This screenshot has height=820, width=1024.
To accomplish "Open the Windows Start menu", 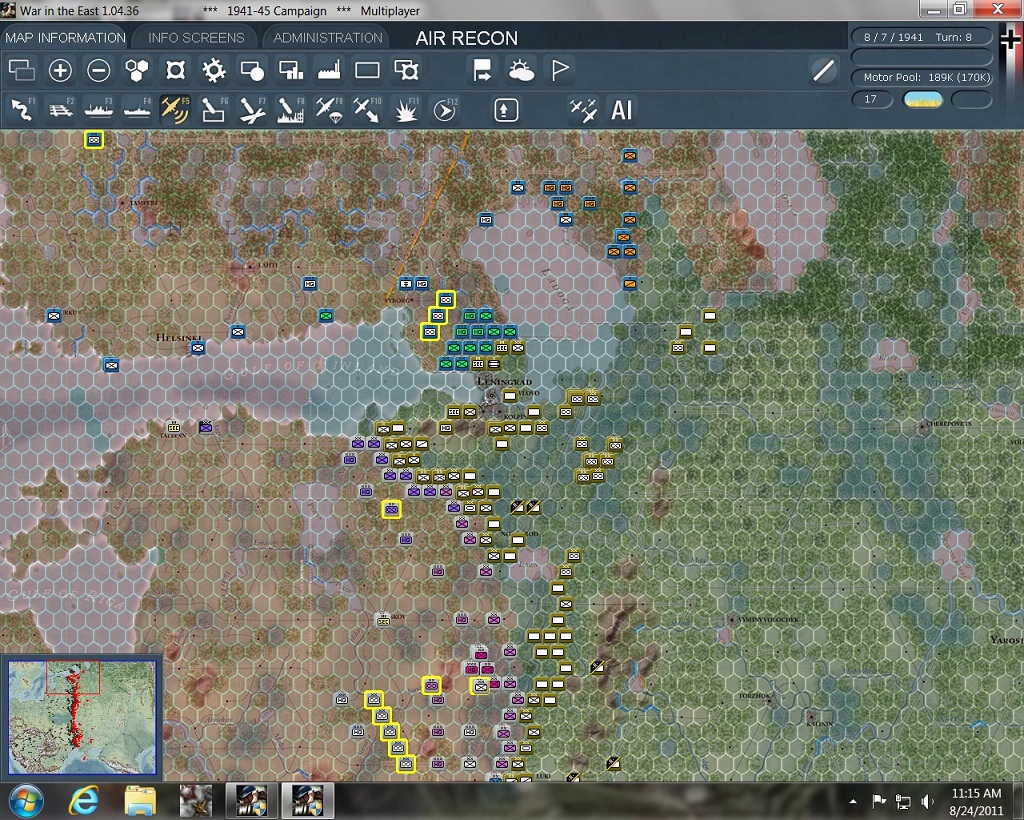I will tap(26, 801).
